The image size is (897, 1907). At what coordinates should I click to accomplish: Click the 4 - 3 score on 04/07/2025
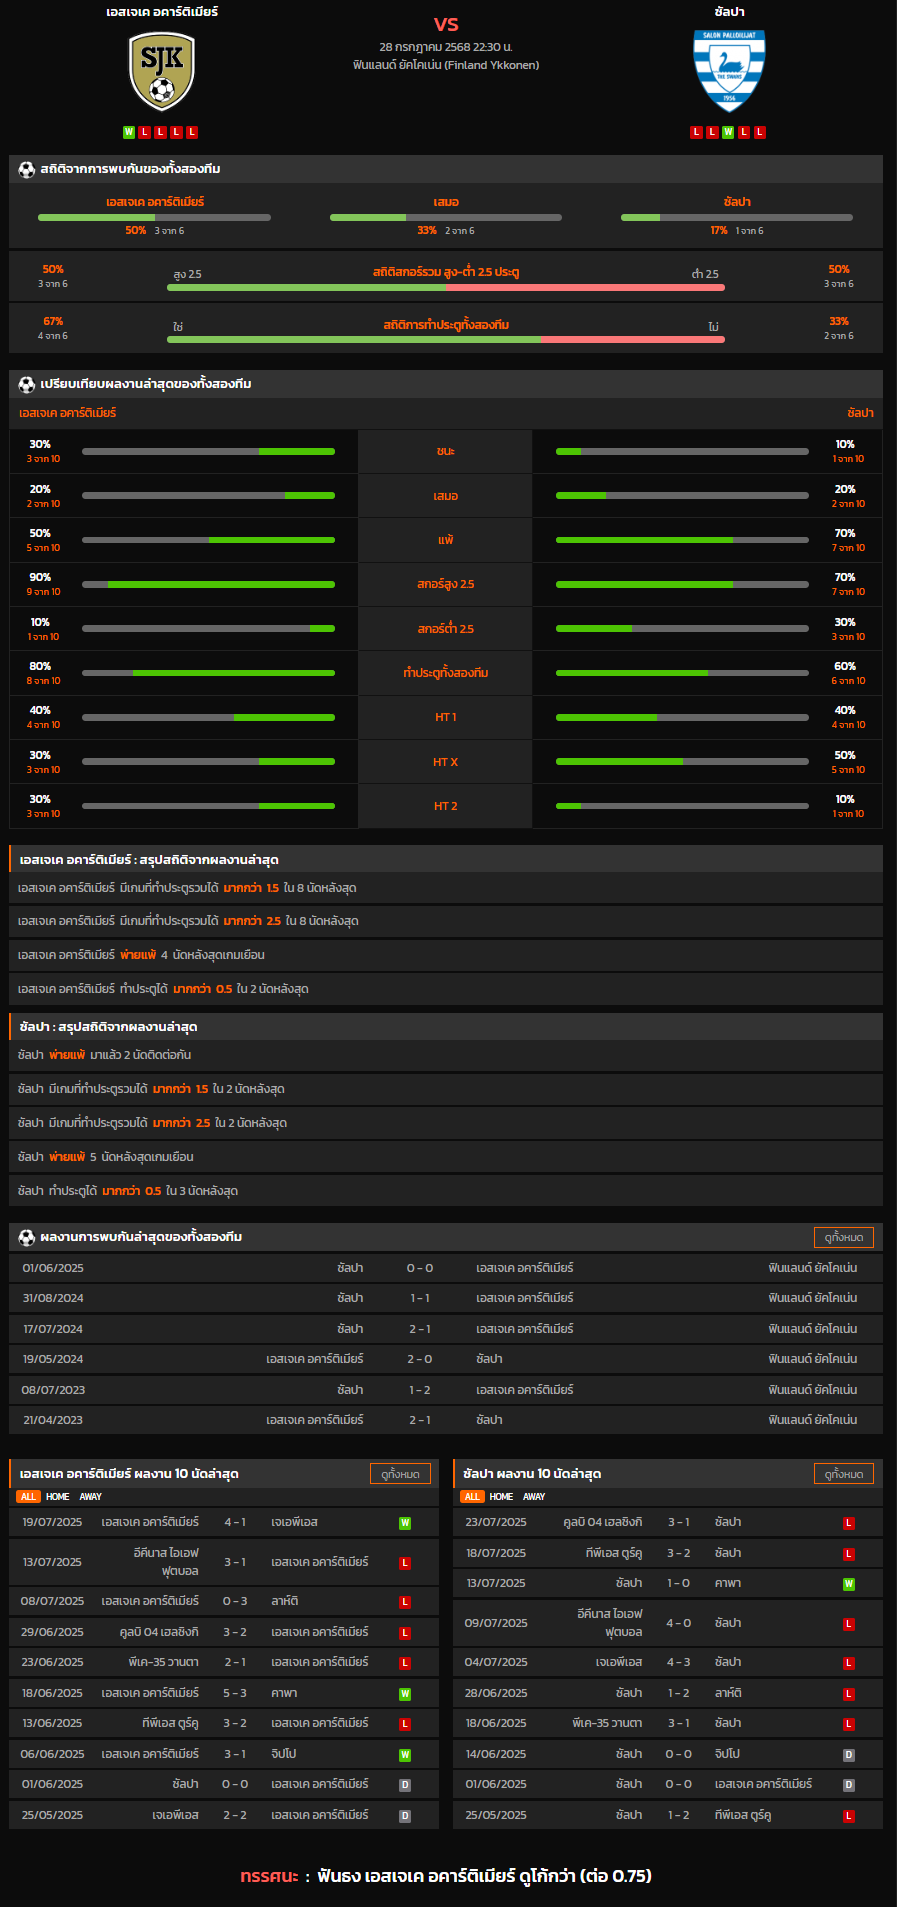tap(679, 1662)
